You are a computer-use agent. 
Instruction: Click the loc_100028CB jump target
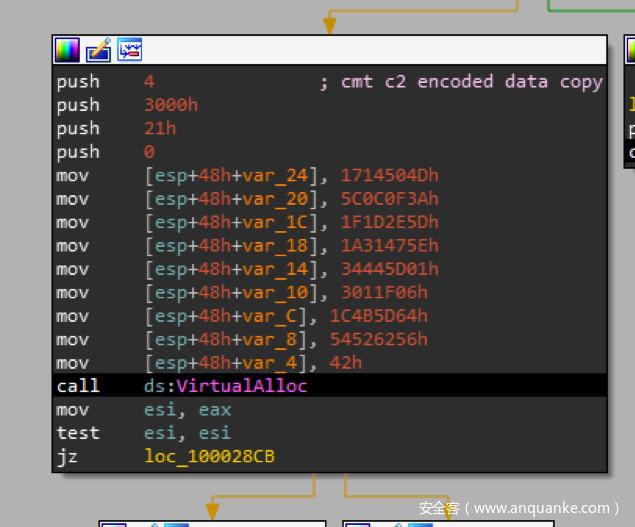click(x=209, y=456)
